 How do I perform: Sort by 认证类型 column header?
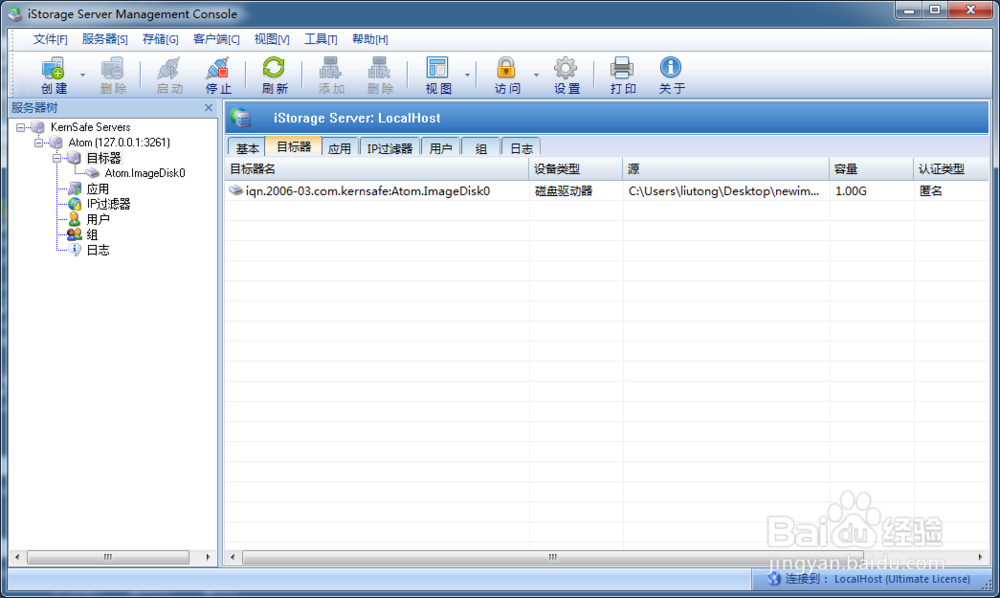click(x=951, y=169)
